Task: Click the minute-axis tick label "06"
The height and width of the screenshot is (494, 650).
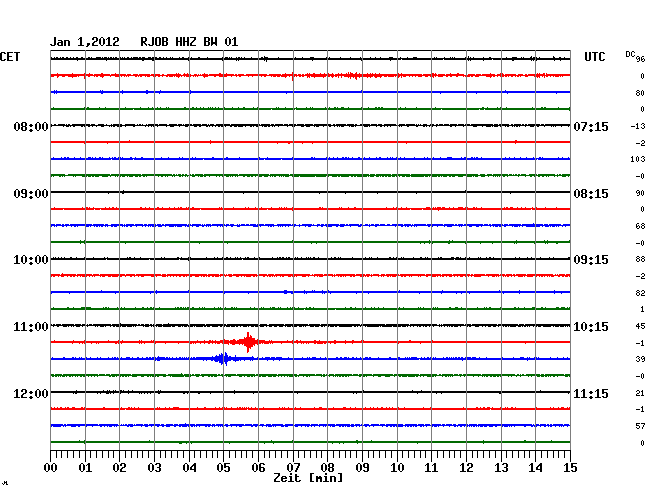Action: click(x=258, y=467)
